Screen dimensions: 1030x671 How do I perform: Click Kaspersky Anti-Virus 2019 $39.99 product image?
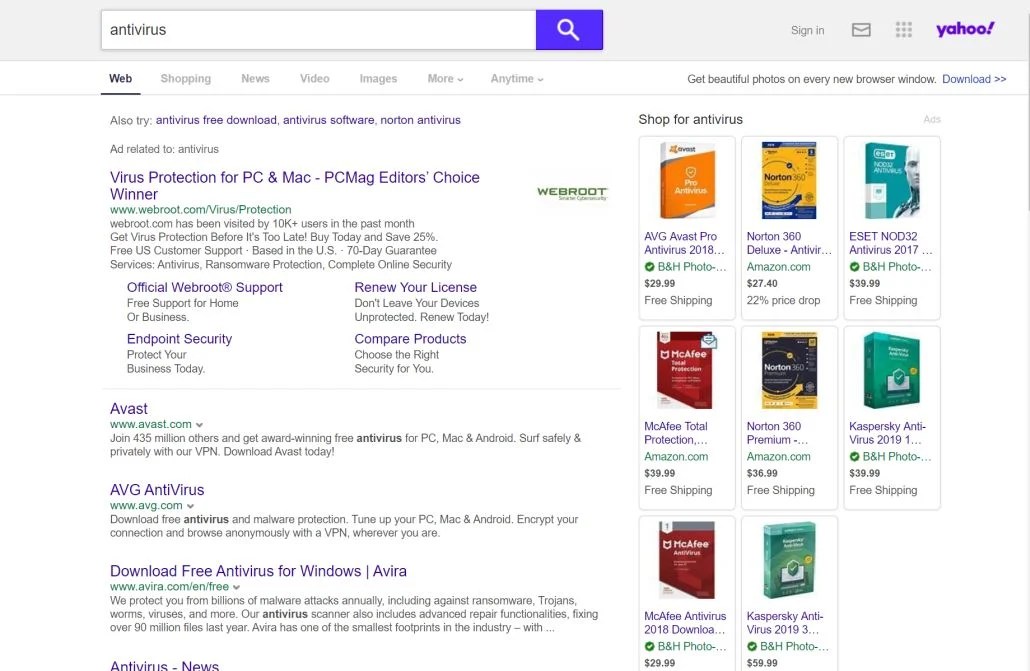coord(891,371)
